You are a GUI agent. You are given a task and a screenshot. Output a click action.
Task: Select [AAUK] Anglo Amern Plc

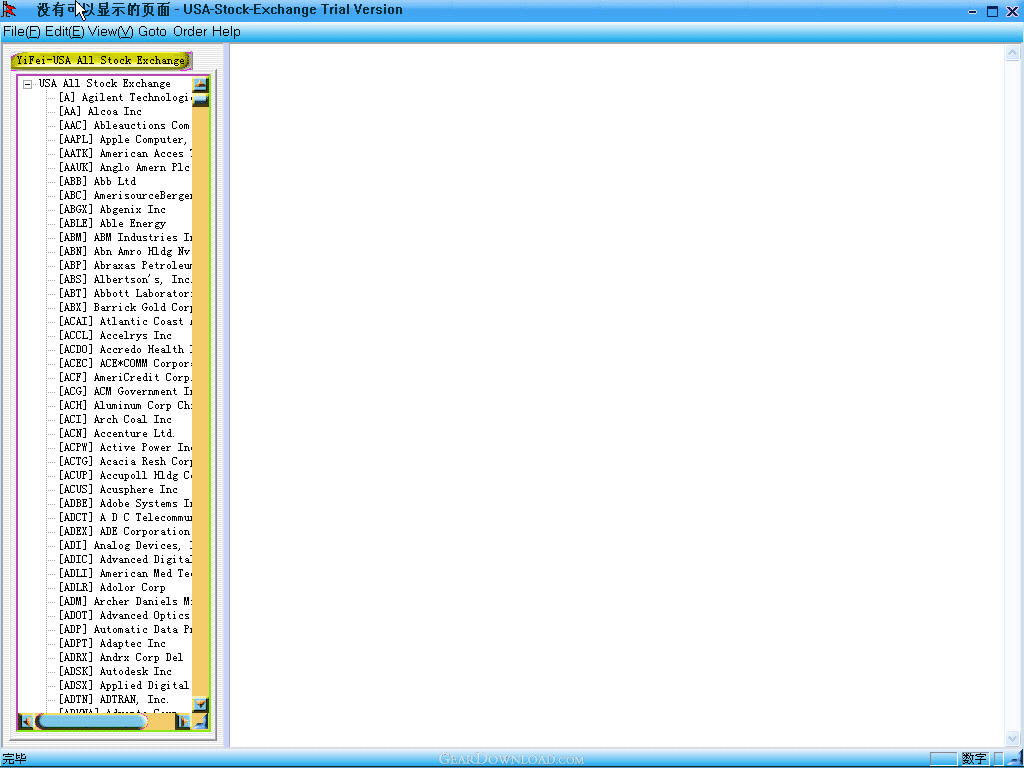point(125,167)
